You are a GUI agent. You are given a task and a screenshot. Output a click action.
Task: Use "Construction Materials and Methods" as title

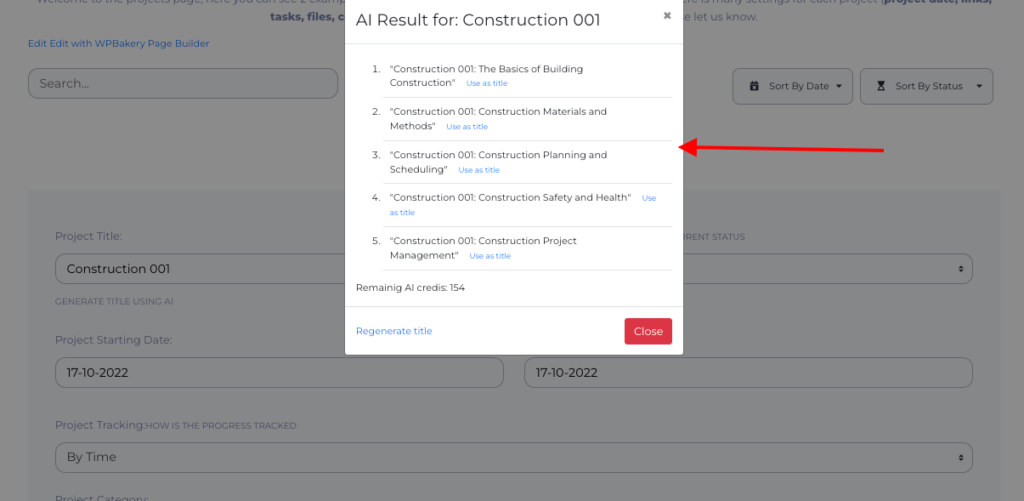[x=467, y=127]
